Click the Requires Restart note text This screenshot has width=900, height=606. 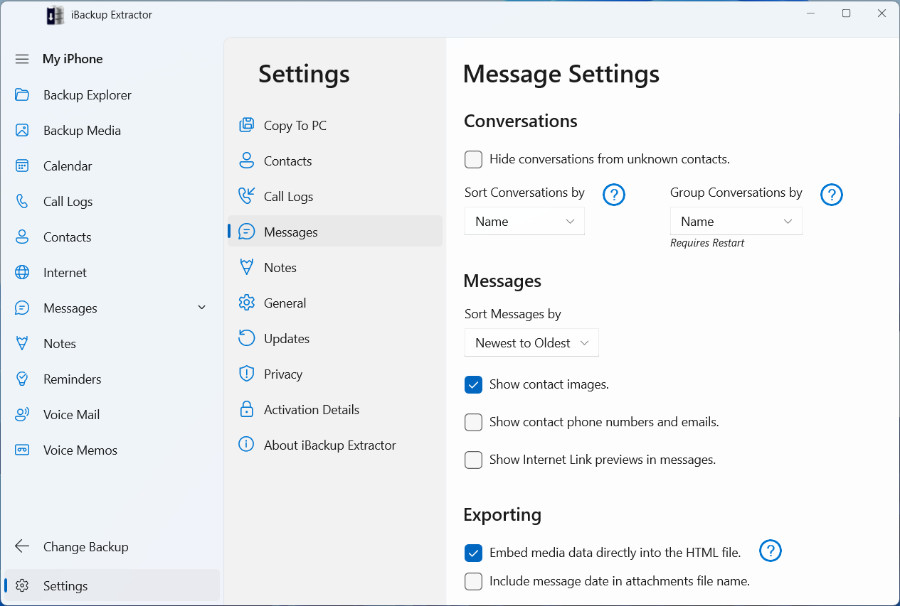(707, 243)
